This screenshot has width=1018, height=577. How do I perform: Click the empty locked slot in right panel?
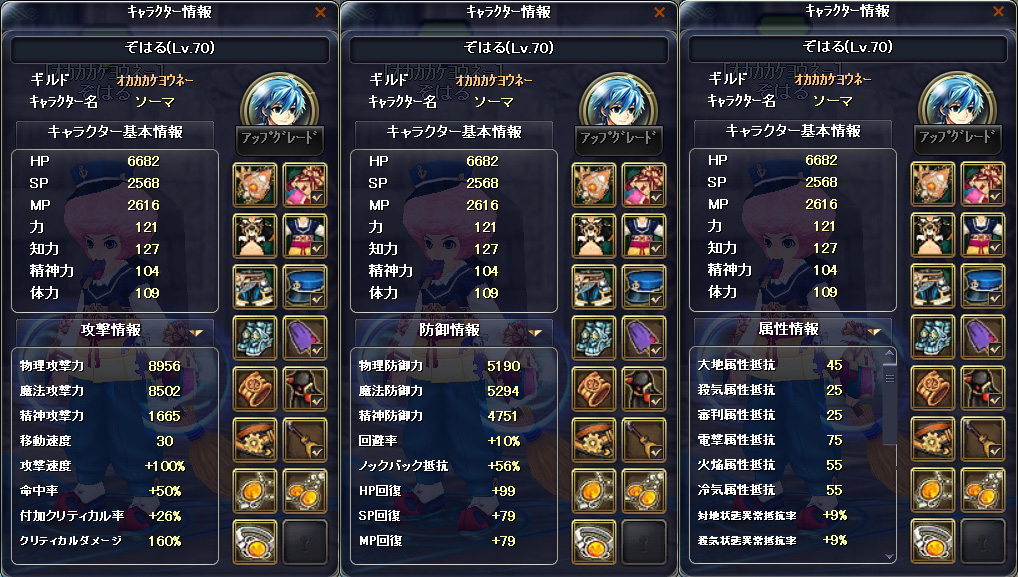point(983,541)
